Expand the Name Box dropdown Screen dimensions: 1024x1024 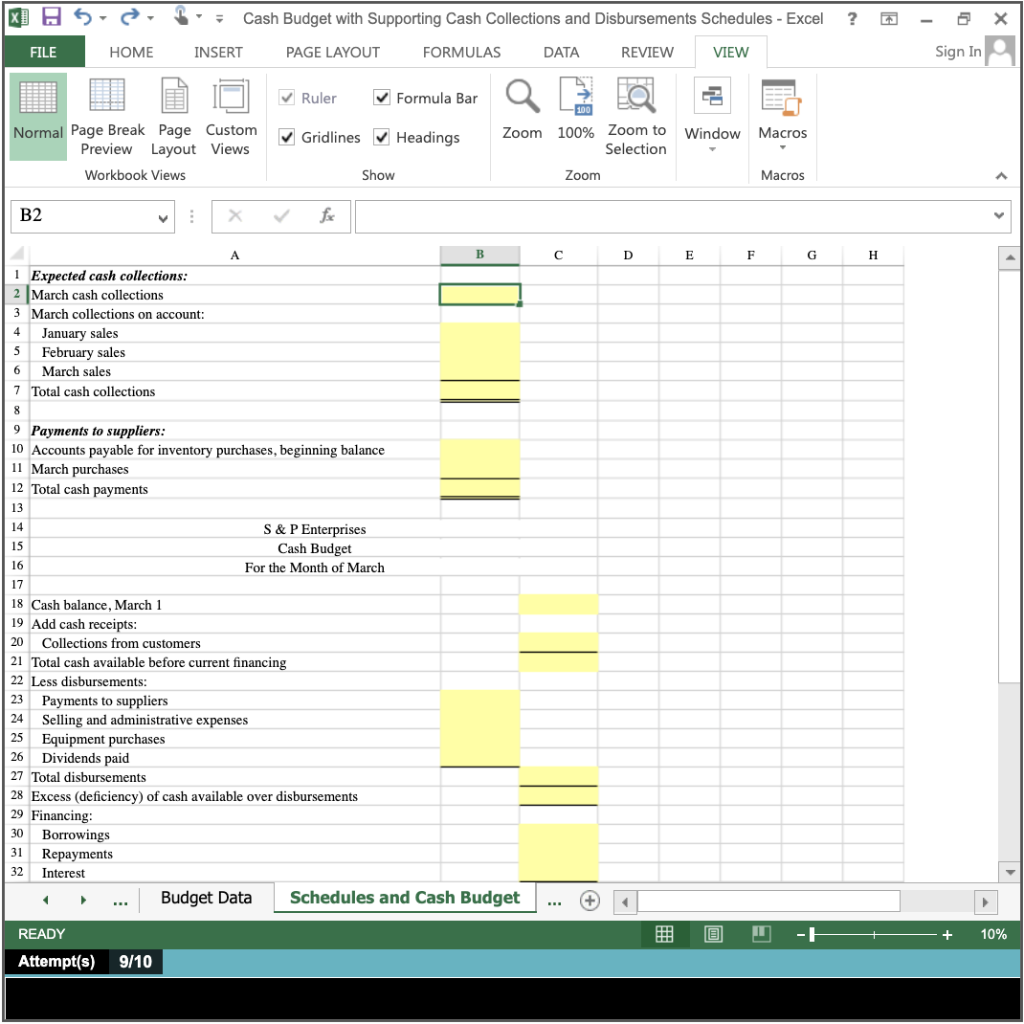[165, 216]
